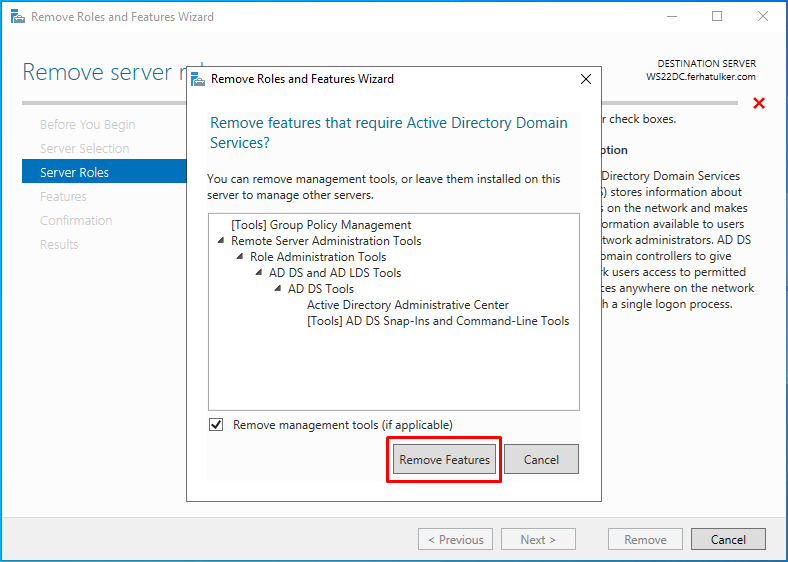The width and height of the screenshot is (788, 562).
Task: Select Remote Server Administration Tools text
Action: (x=326, y=241)
